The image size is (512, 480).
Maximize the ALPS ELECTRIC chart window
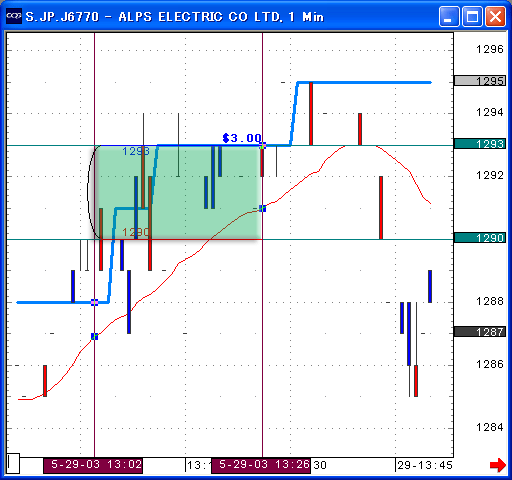pos(472,16)
